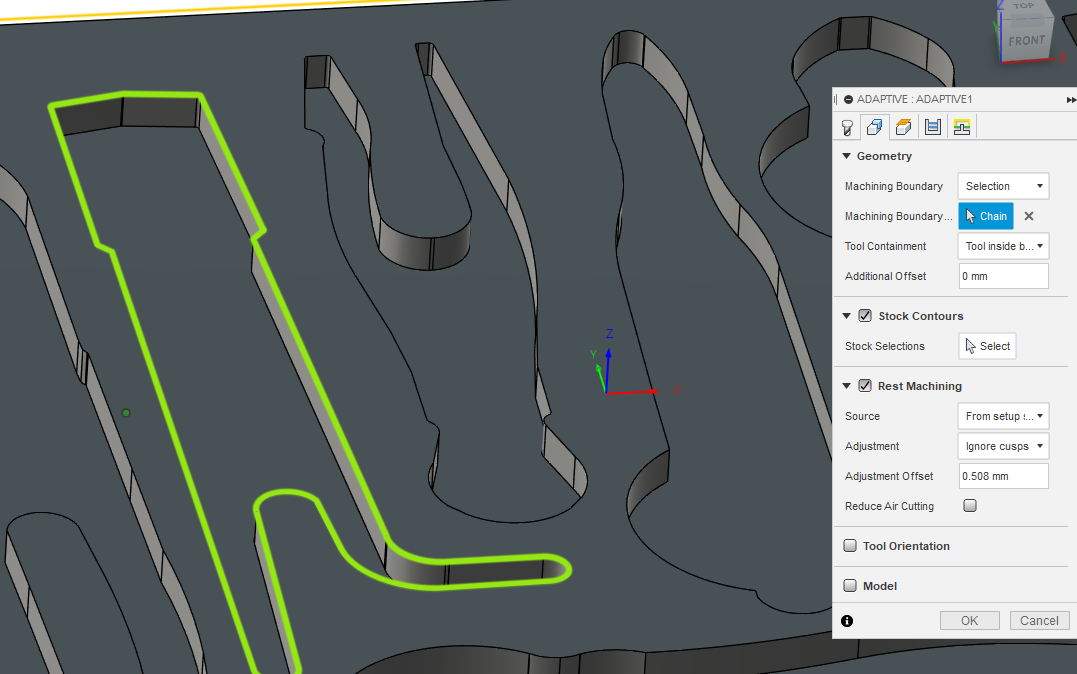
Task: Open the Machining Boundary dropdown
Action: point(1003,186)
